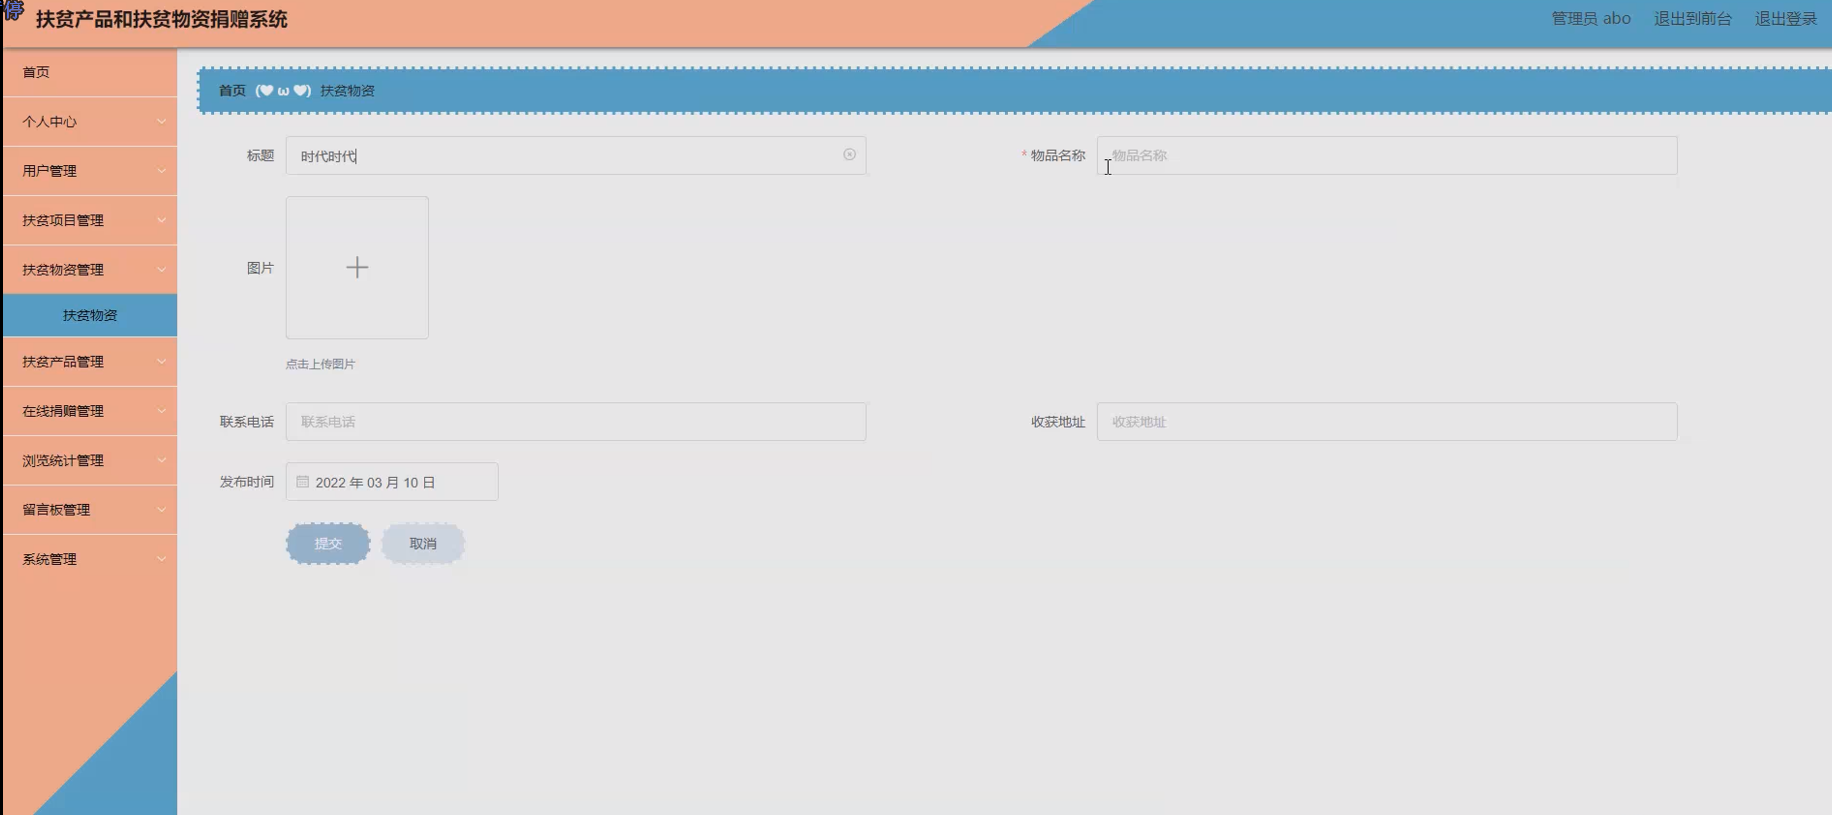
Task: Expand the 浏览统计管理 chevron
Action: coord(161,461)
